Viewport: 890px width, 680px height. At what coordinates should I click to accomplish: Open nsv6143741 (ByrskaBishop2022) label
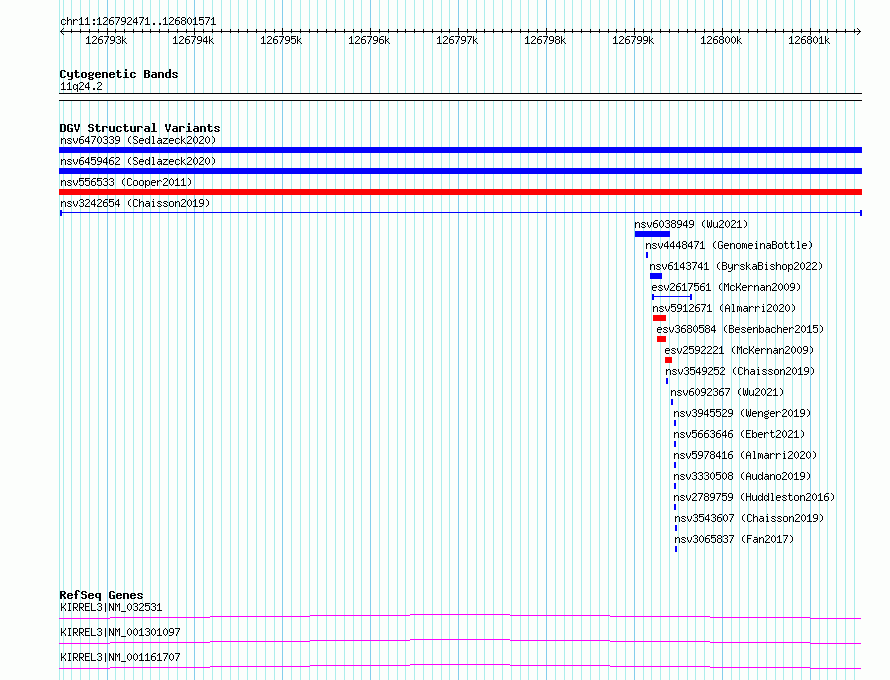[x=736, y=266]
